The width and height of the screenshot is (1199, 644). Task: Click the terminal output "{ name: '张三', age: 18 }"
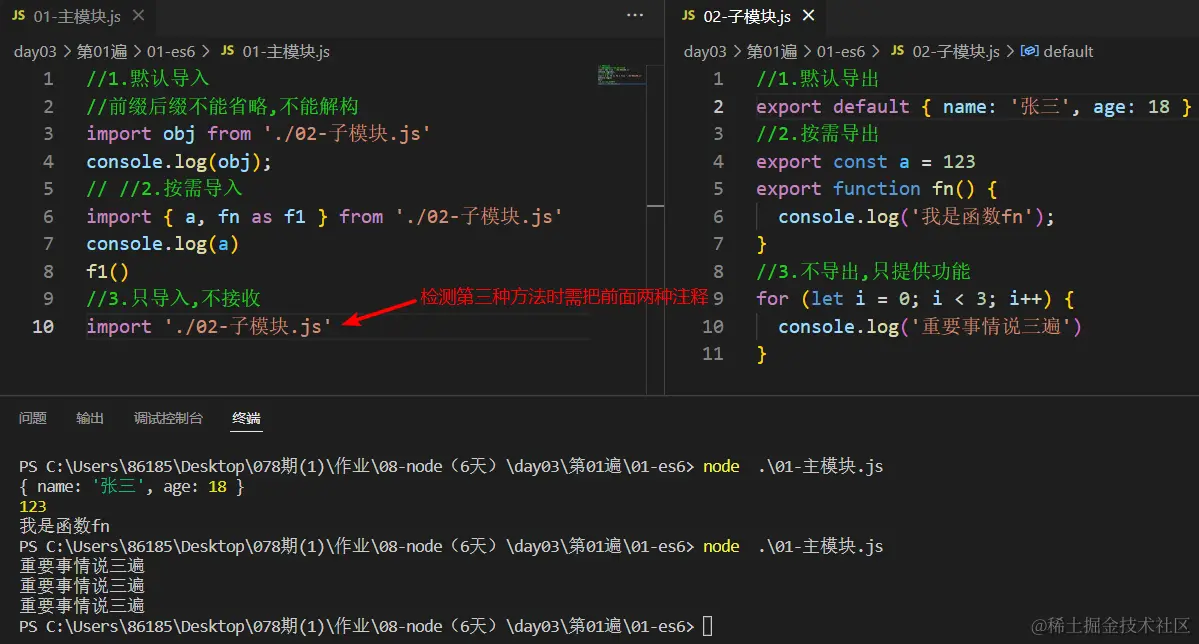(132, 486)
